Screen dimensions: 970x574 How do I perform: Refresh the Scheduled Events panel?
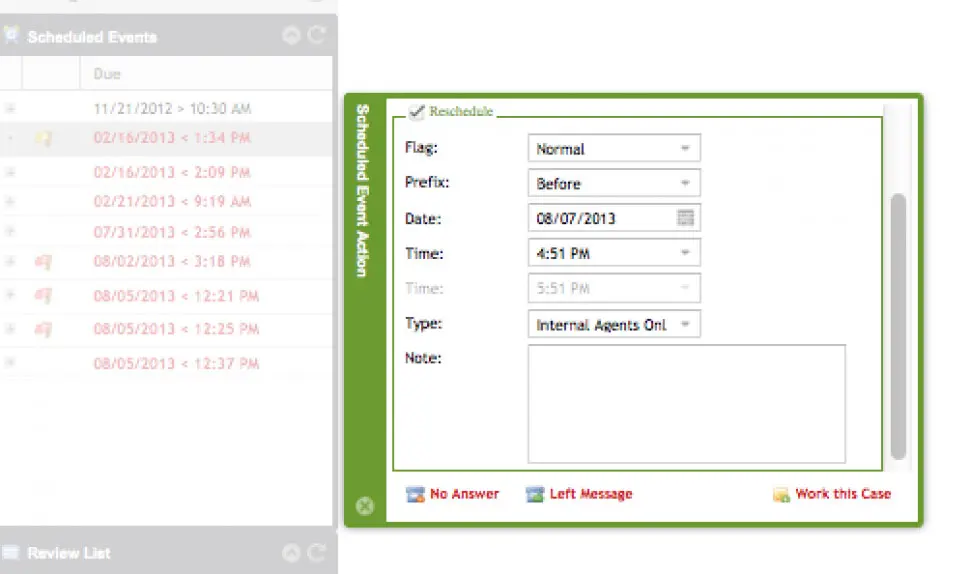click(x=316, y=35)
